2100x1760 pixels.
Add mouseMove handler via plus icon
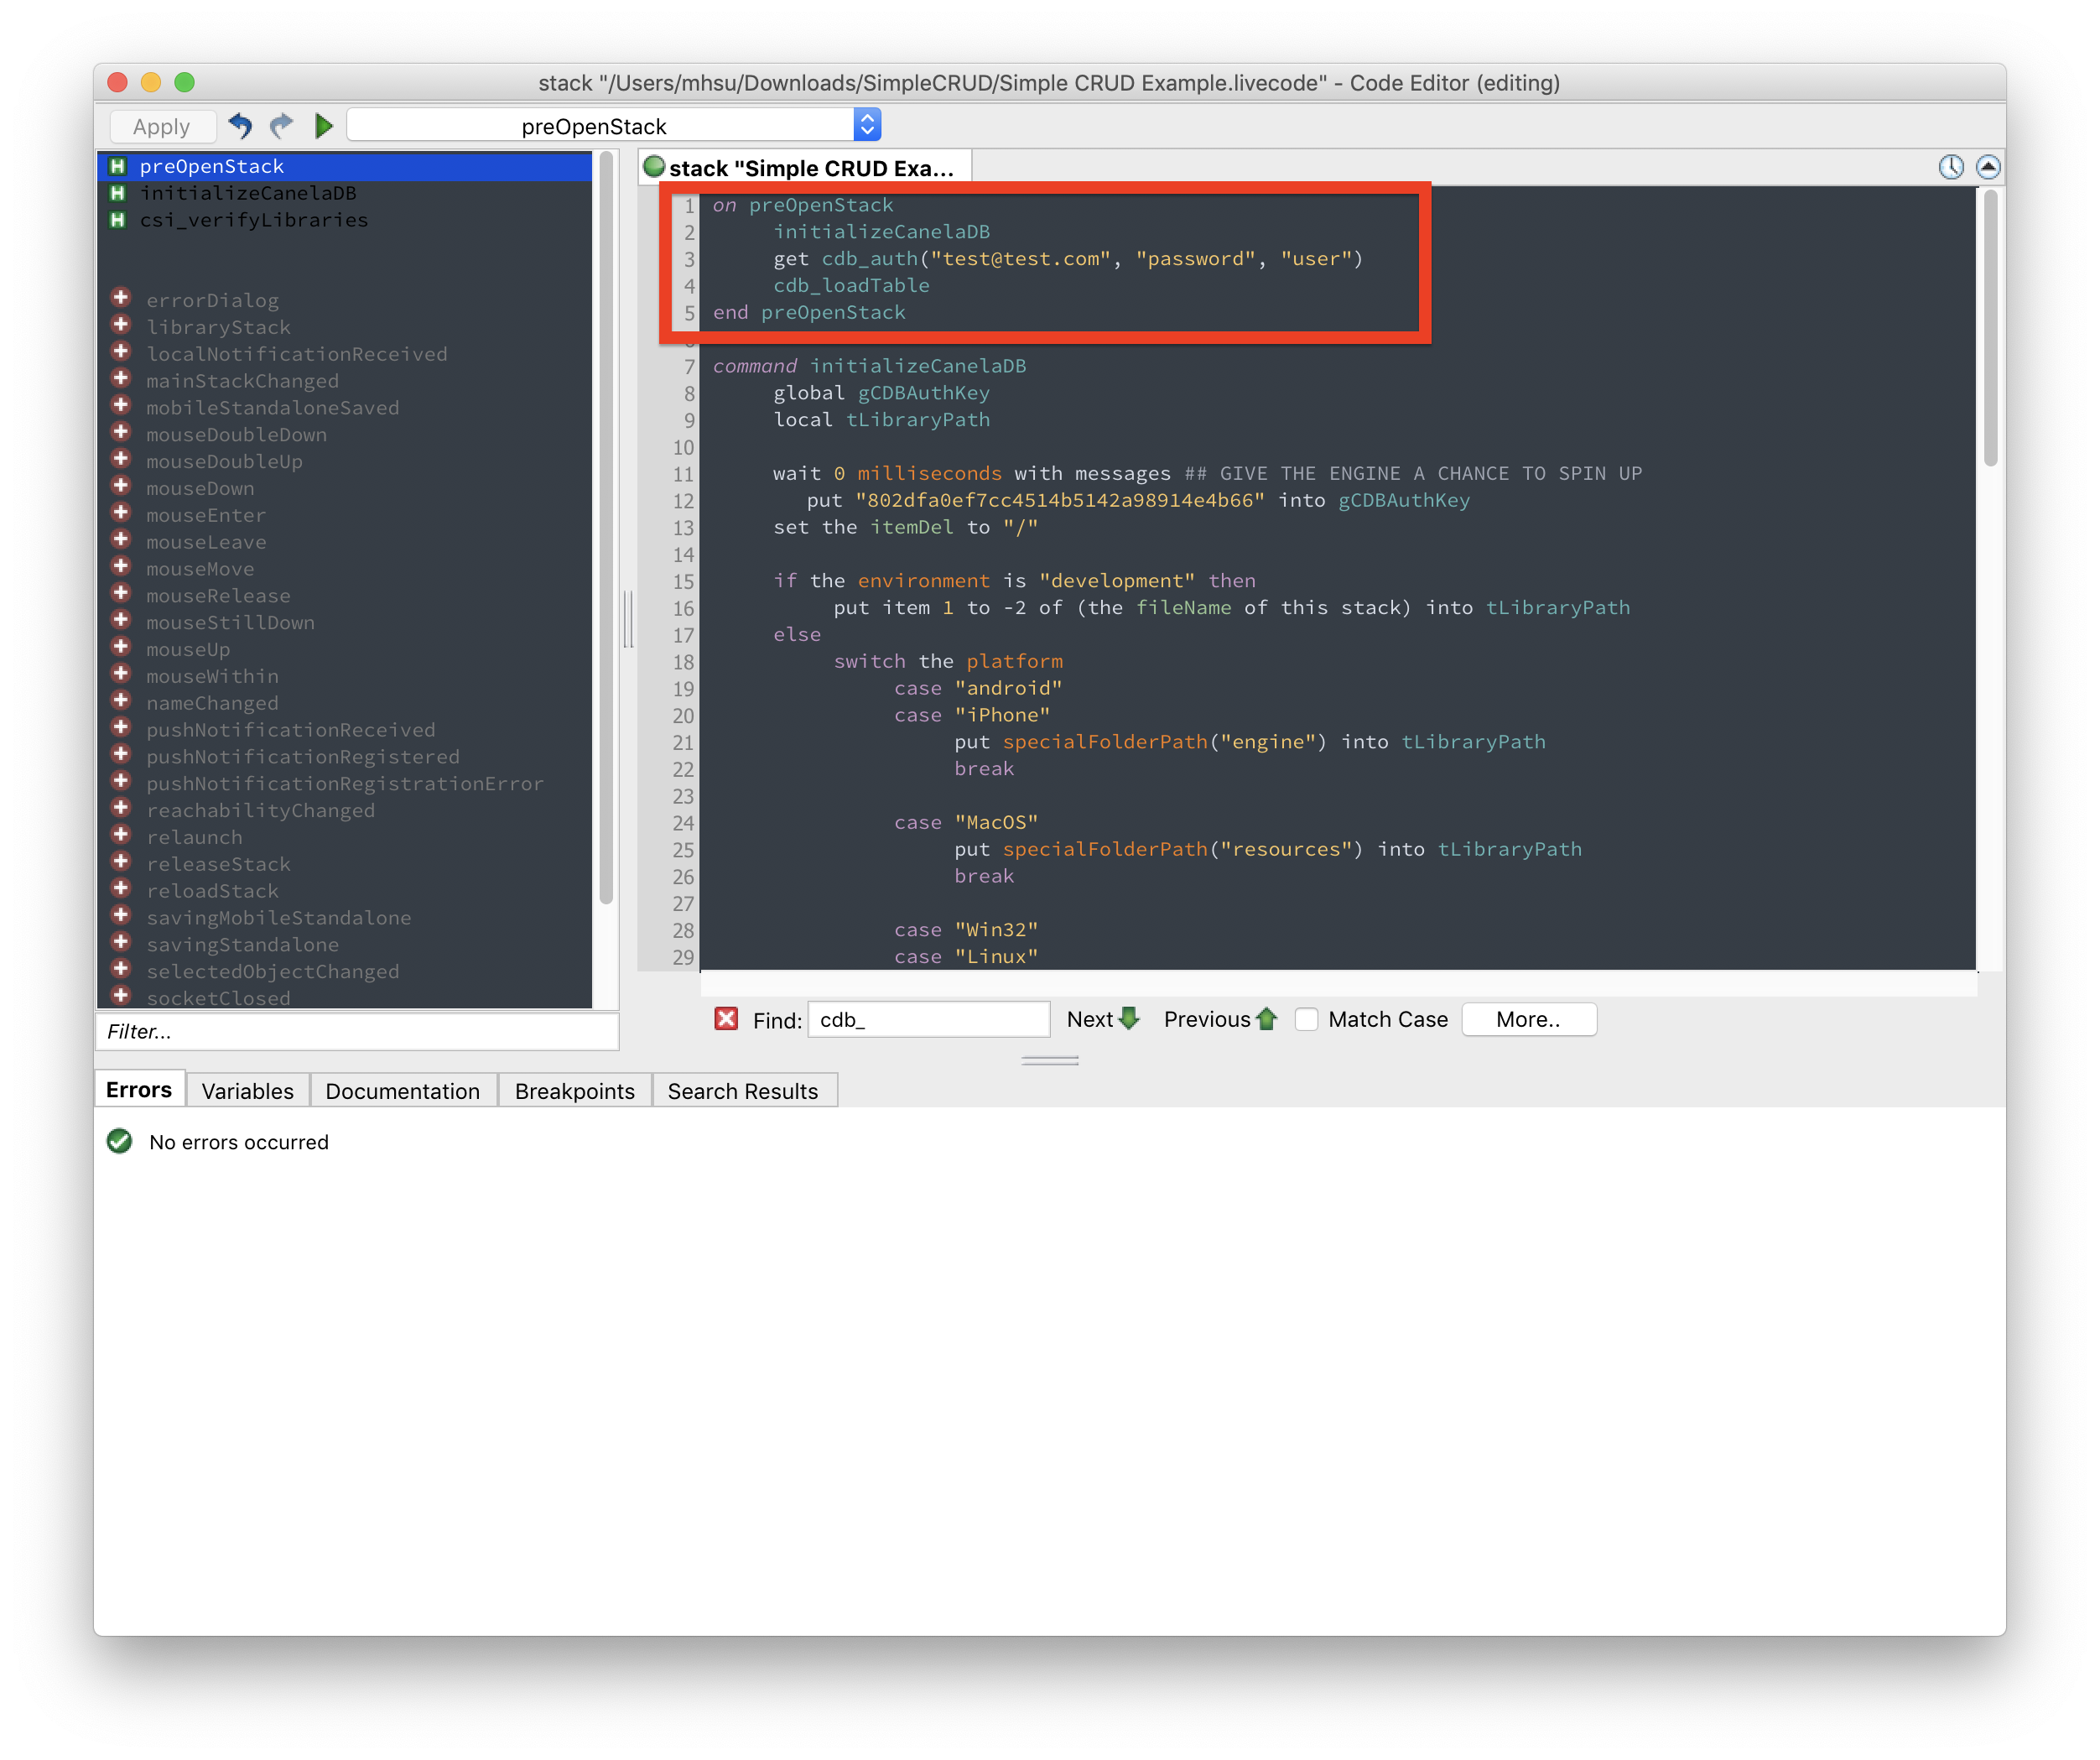click(121, 568)
